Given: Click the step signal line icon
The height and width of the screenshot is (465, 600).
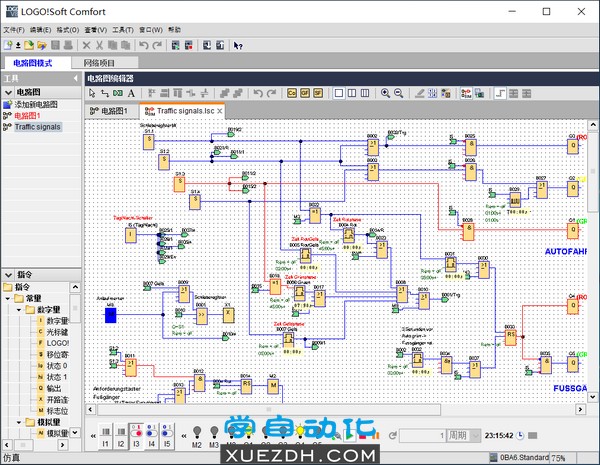Looking at the screenshot, I should coord(500,93).
